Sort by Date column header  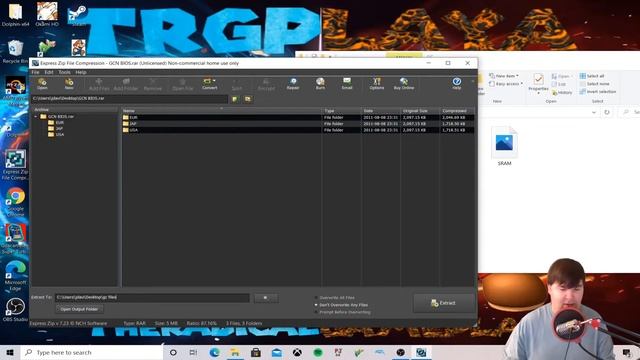[x=381, y=111]
